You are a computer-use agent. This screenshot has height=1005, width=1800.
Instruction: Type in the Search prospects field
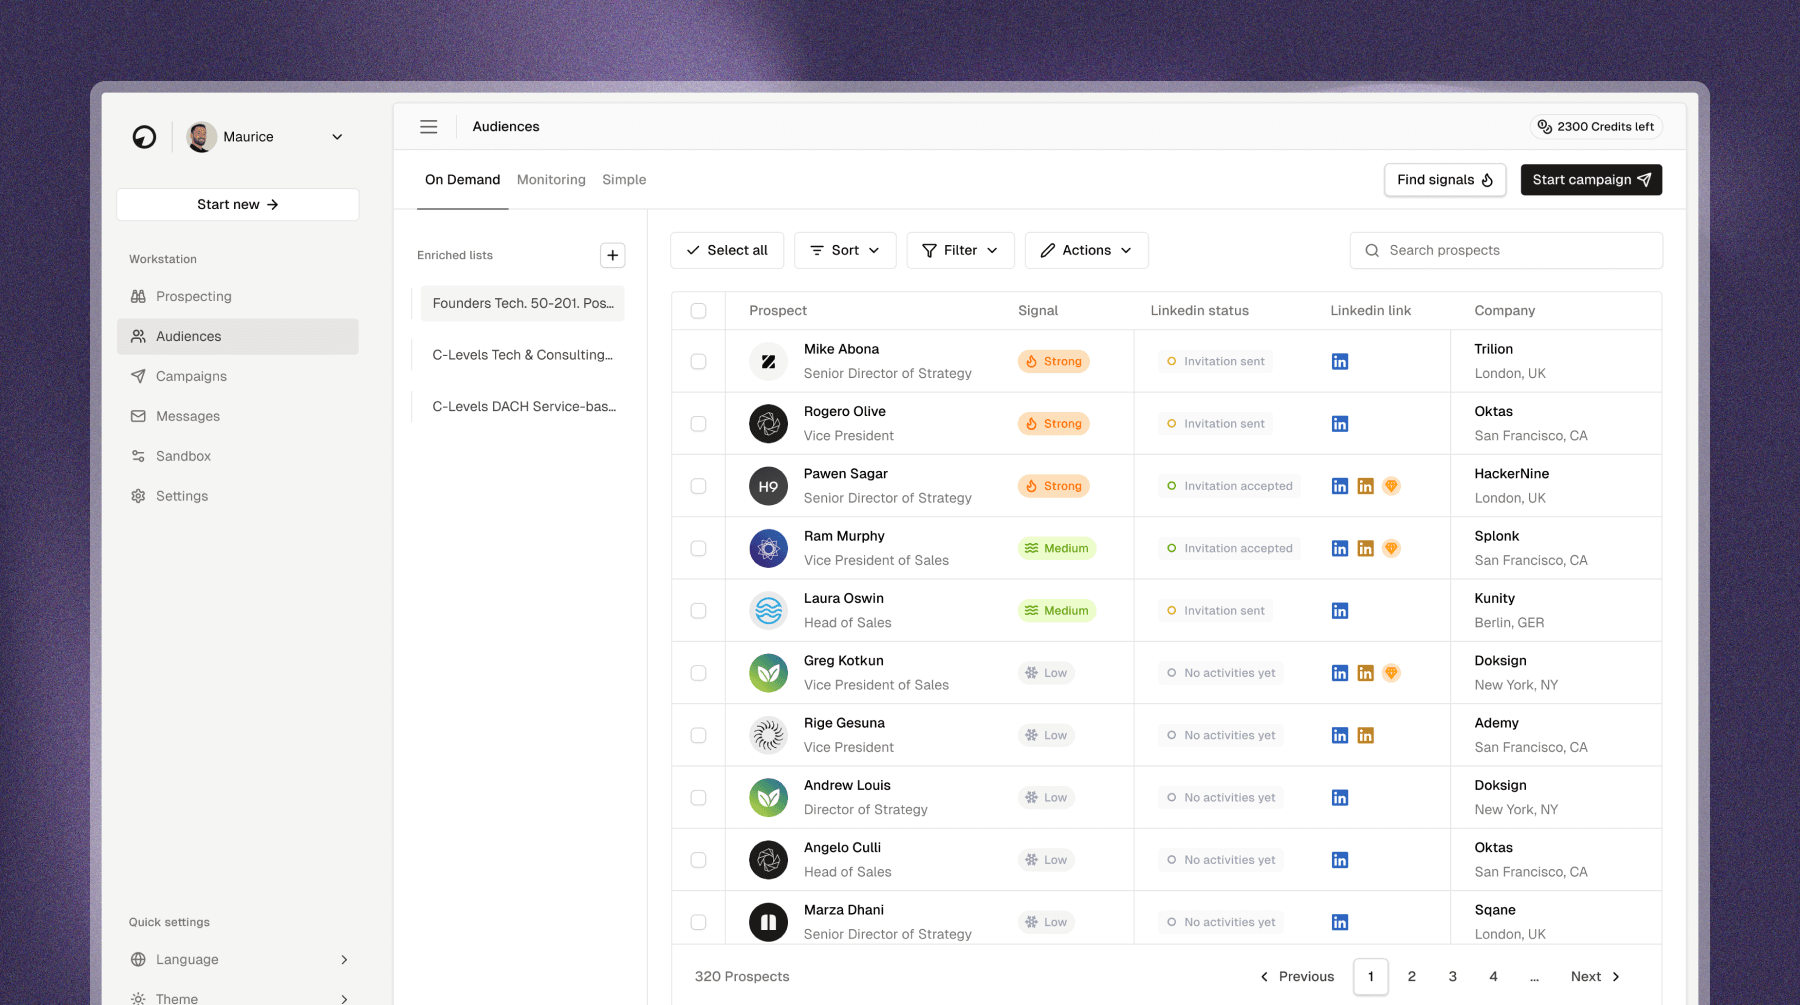[1505, 250]
